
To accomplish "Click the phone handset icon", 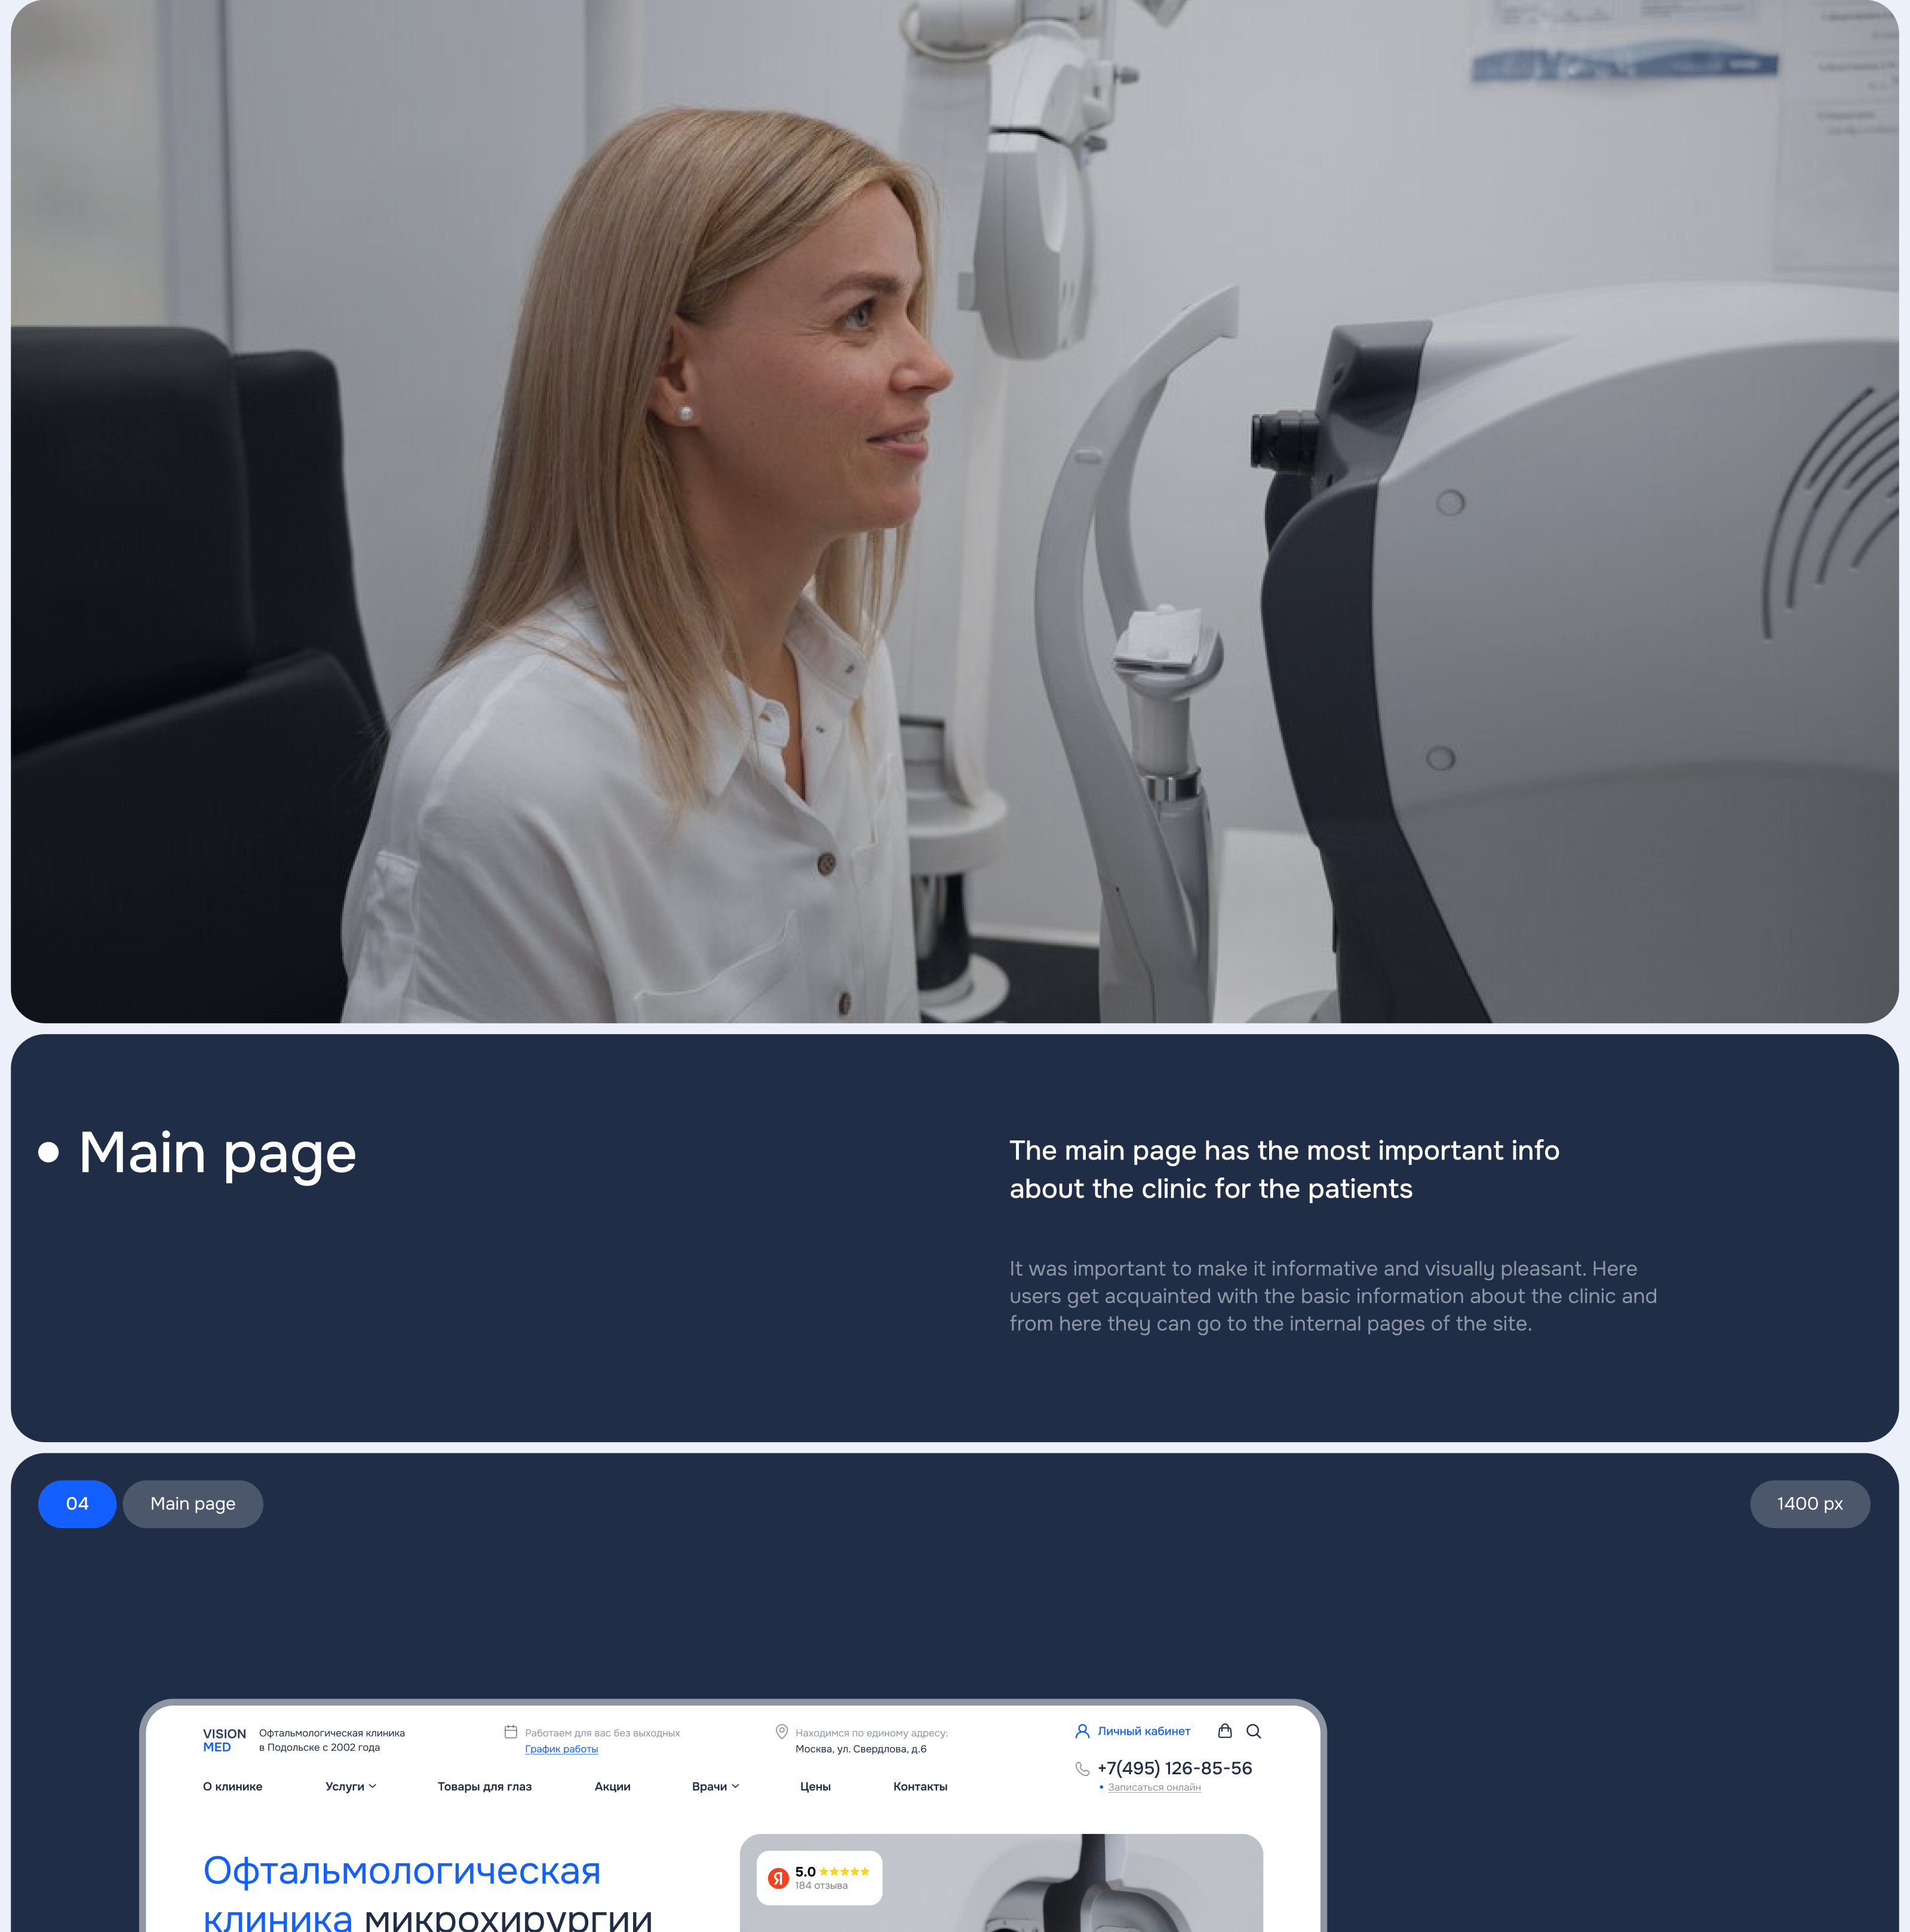I will [x=1082, y=1769].
